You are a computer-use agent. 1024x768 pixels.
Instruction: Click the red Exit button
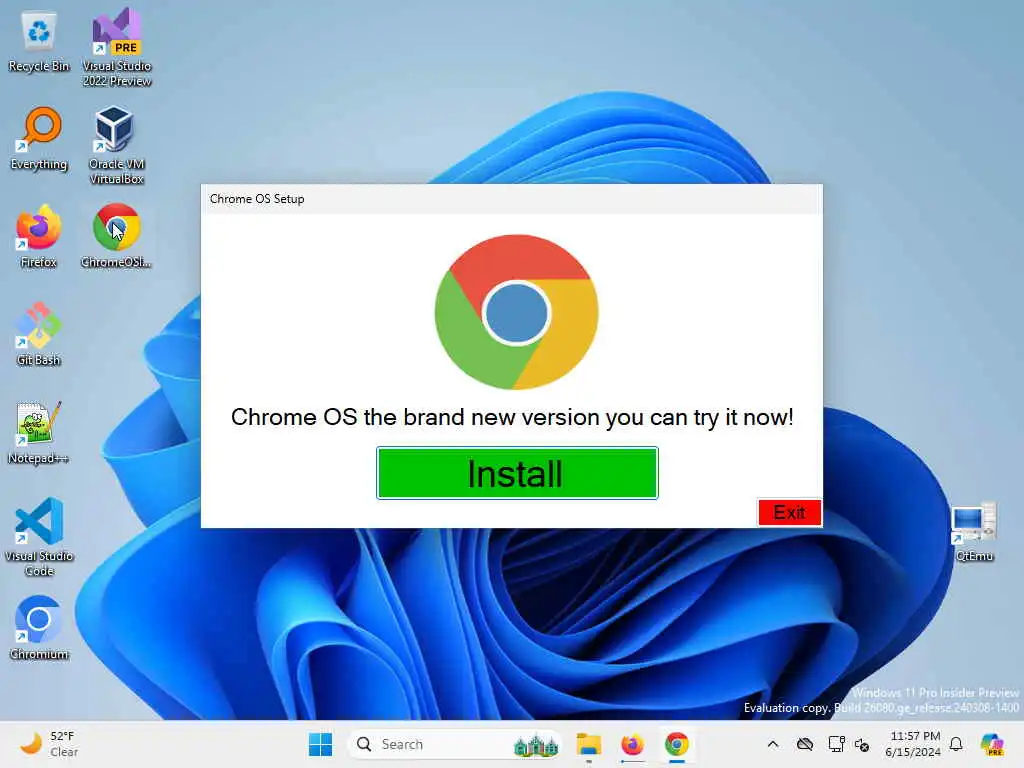tap(789, 513)
